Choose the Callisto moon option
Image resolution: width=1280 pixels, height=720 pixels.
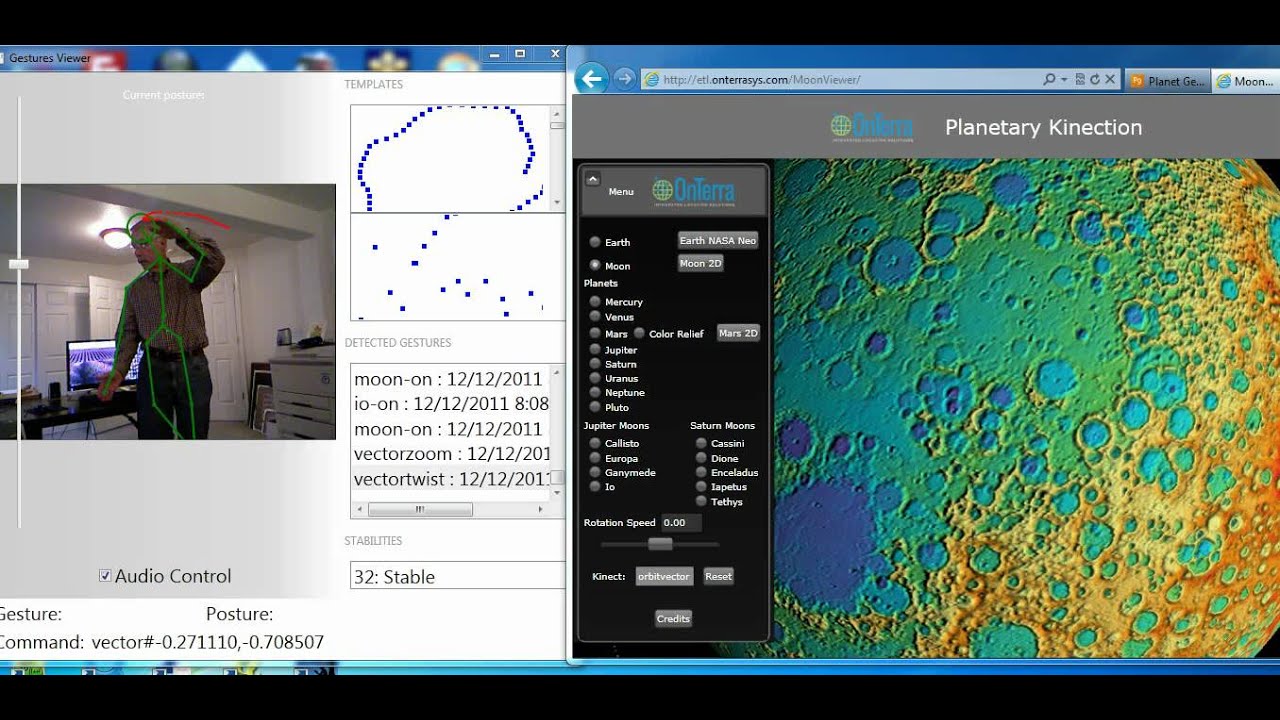pos(595,443)
